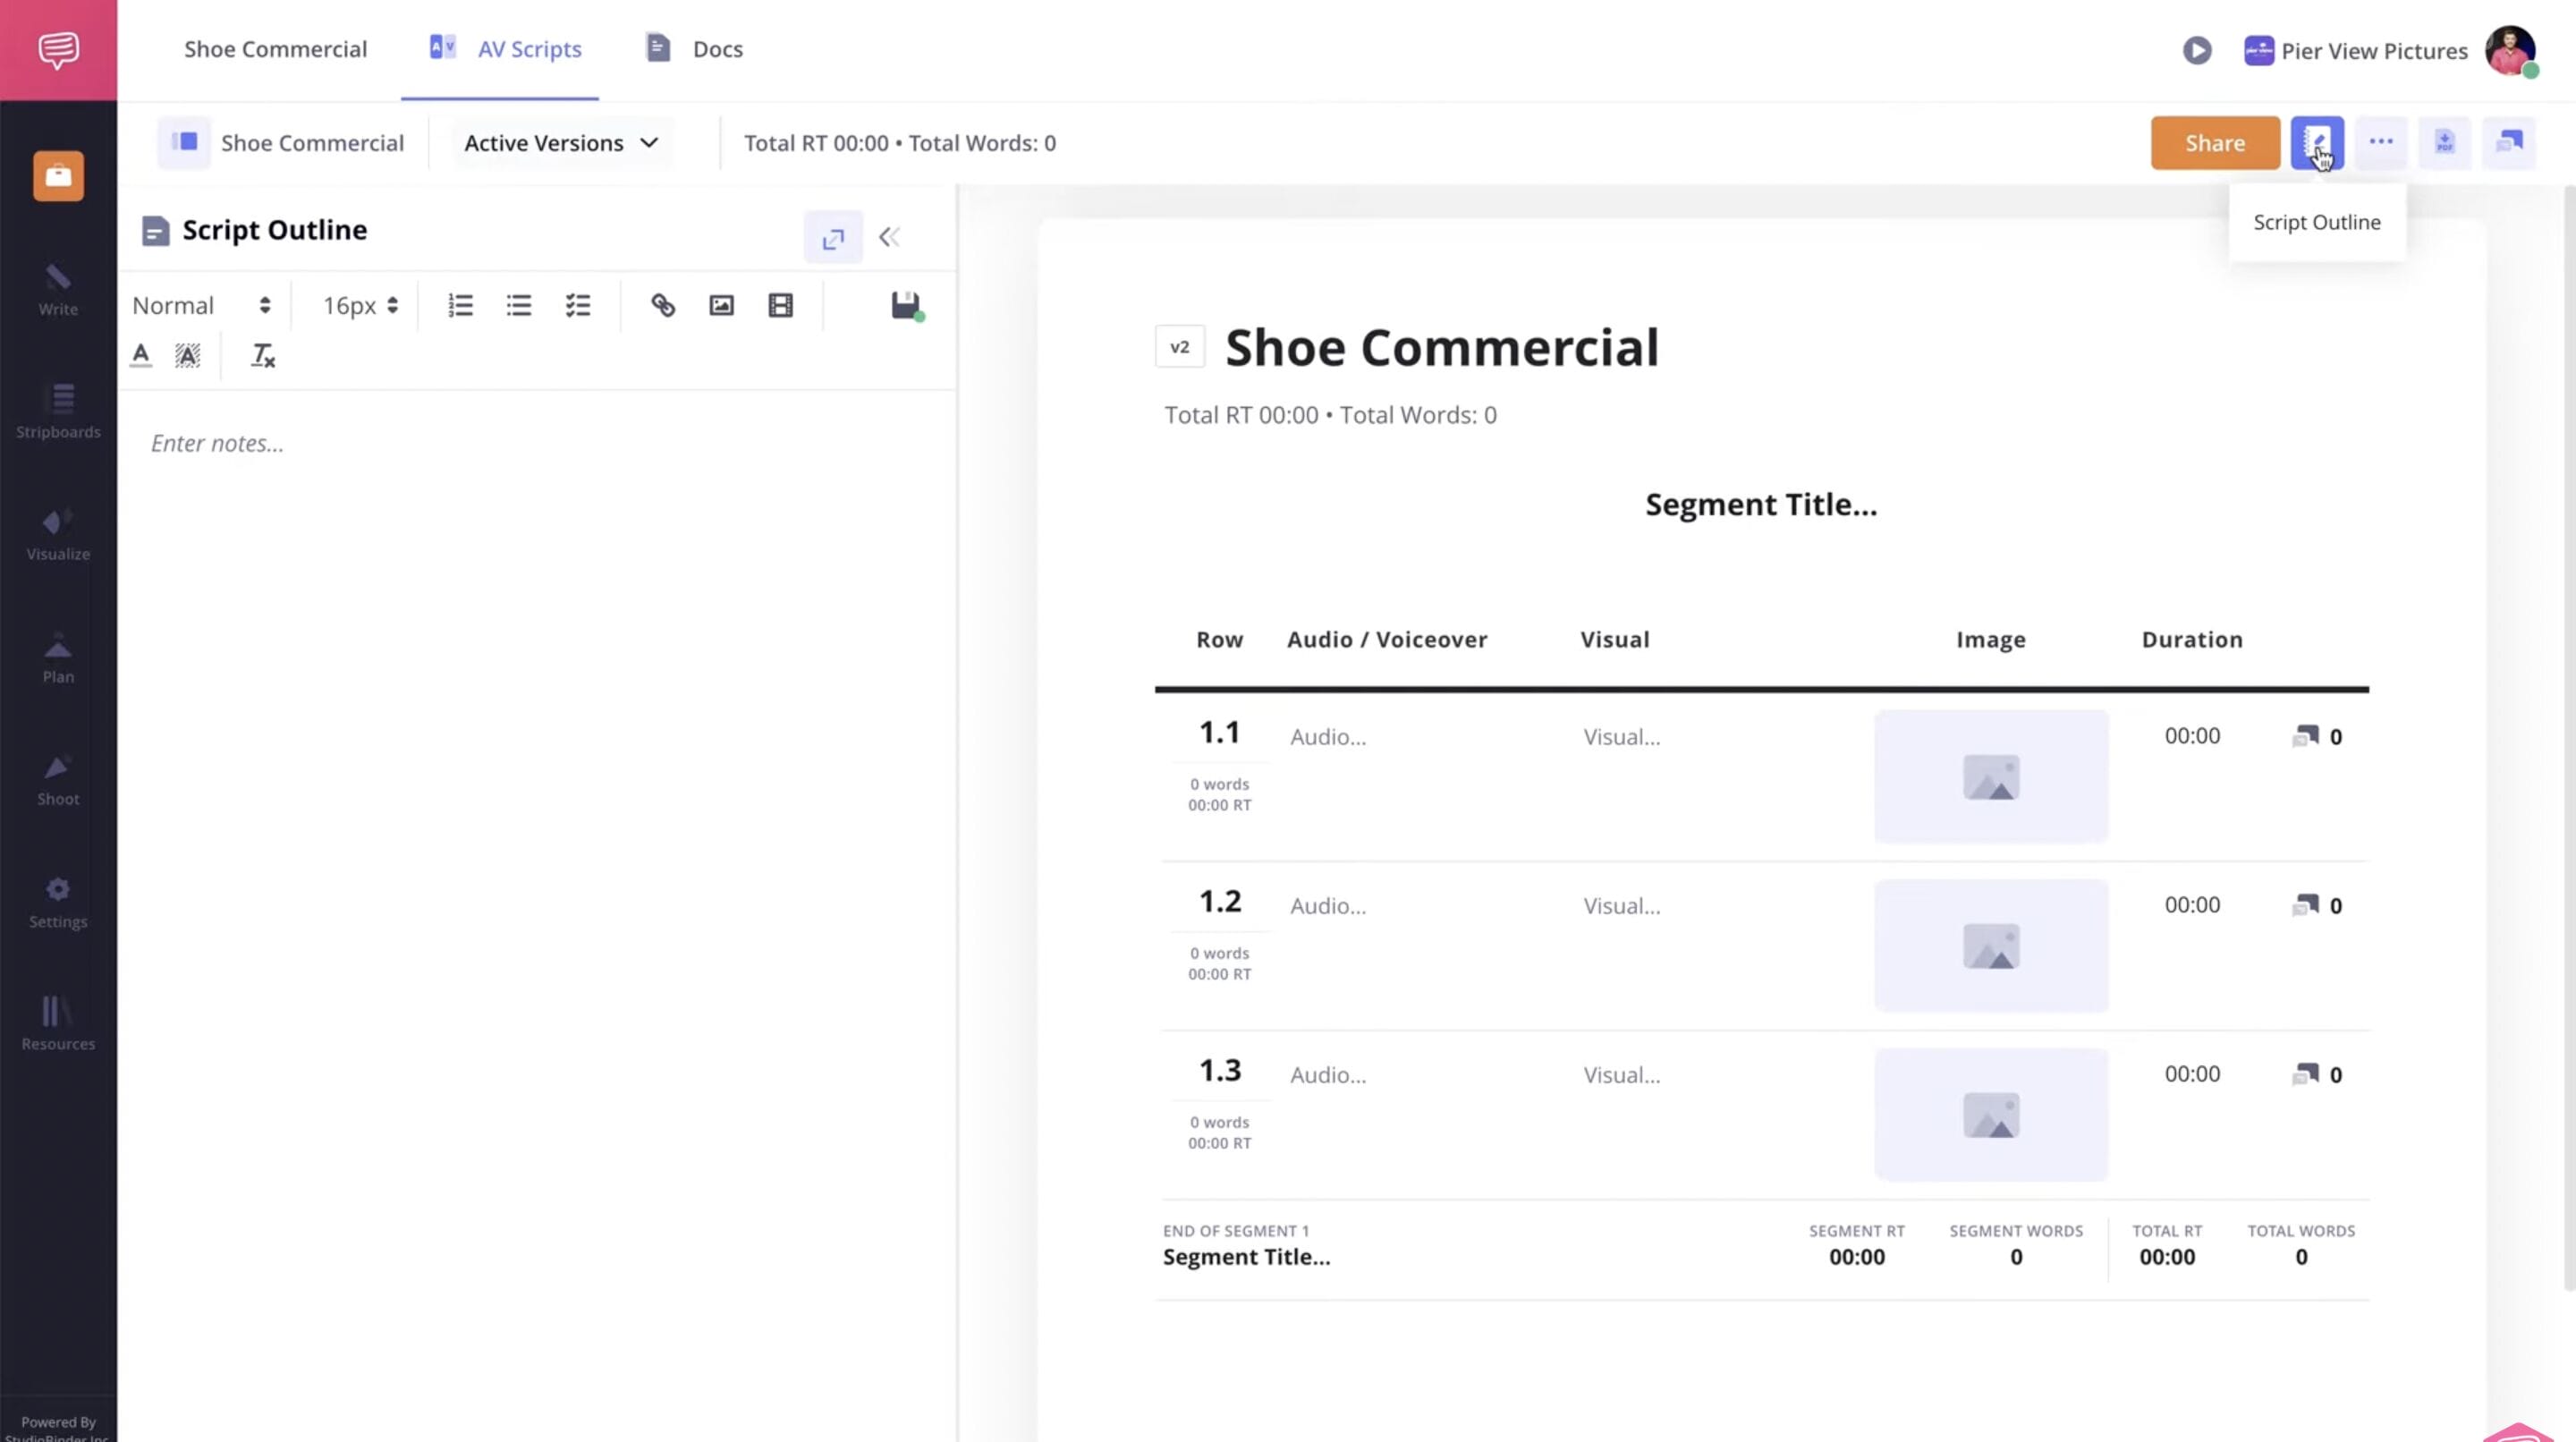Collapse the Script Outline panel with the double chevron
2576x1442 pixels.
[x=889, y=237]
